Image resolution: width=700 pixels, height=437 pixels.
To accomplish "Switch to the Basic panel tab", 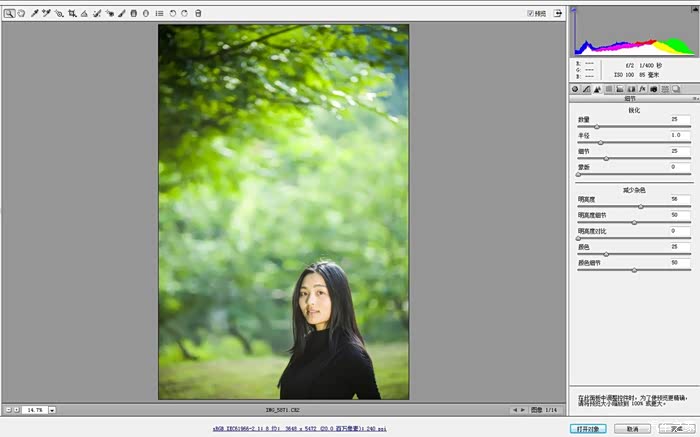I will tap(575, 89).
